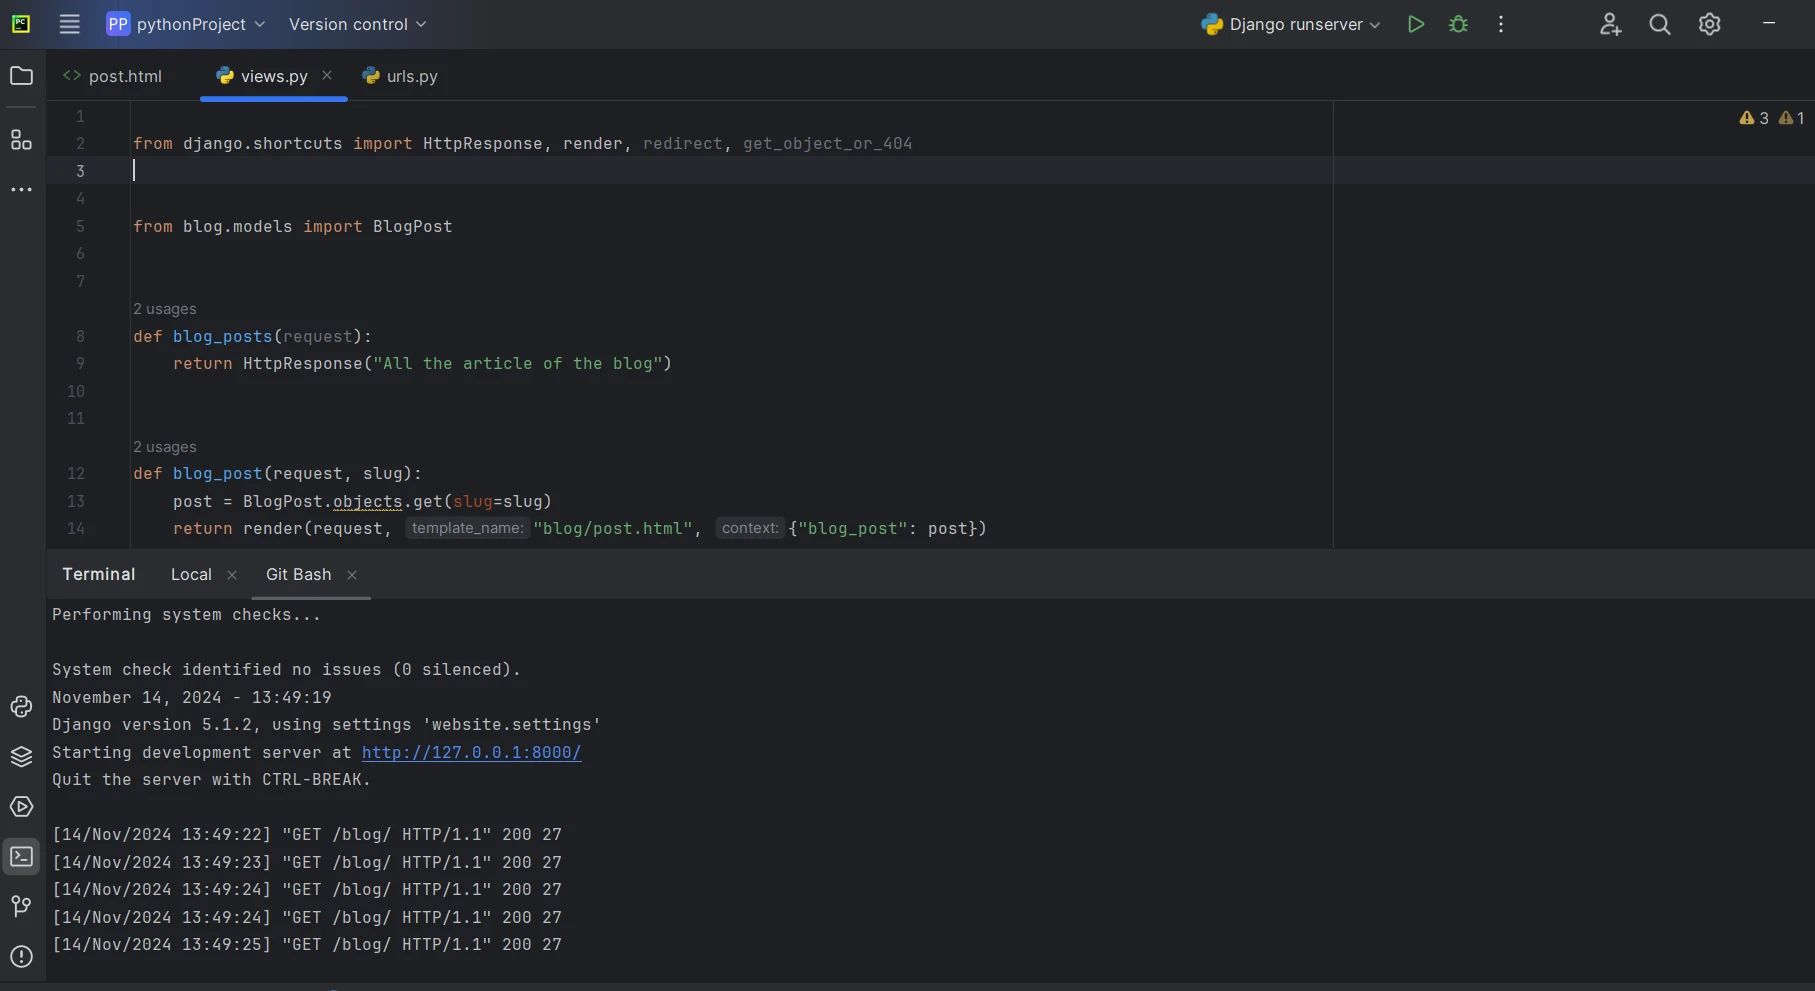The height and width of the screenshot is (991, 1815).
Task: Click the warnings indicator in the editor
Action: coord(1754,118)
